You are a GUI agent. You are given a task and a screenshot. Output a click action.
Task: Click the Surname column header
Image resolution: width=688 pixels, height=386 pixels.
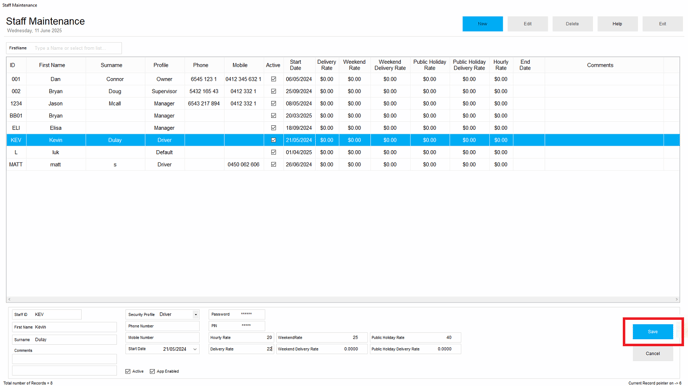tap(115, 65)
